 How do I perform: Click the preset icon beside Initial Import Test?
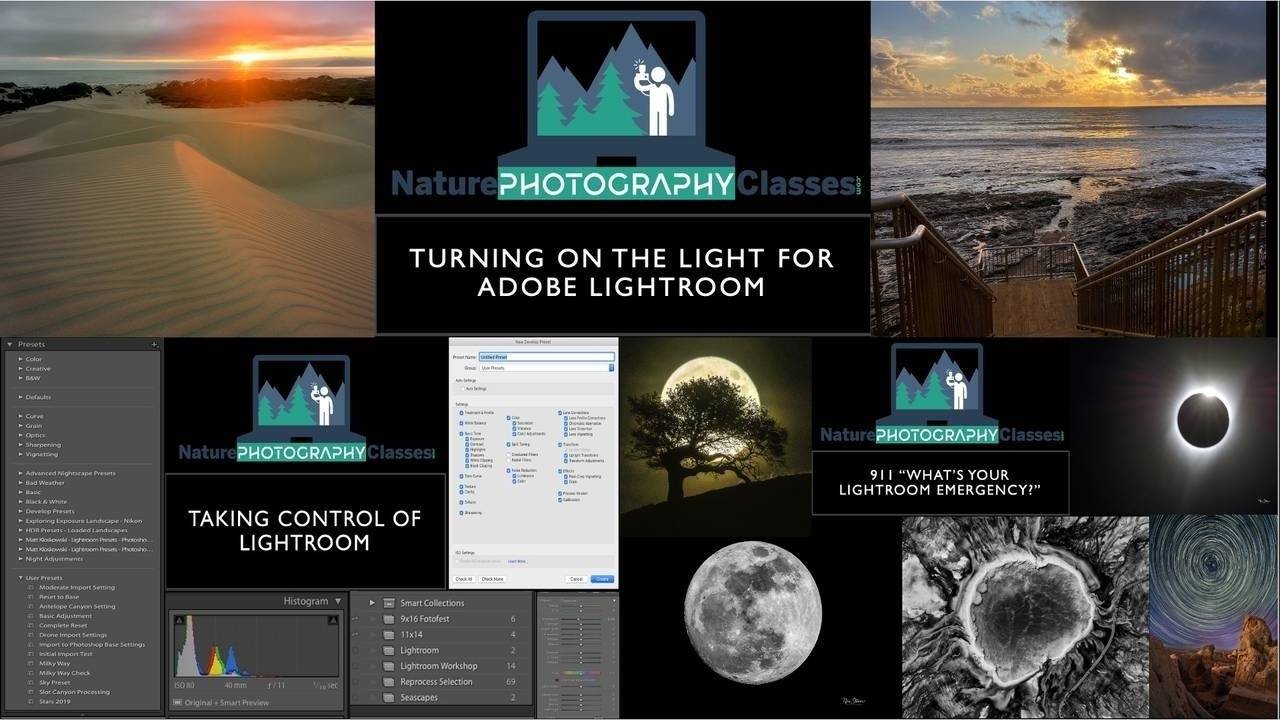pyautogui.click(x=31, y=654)
